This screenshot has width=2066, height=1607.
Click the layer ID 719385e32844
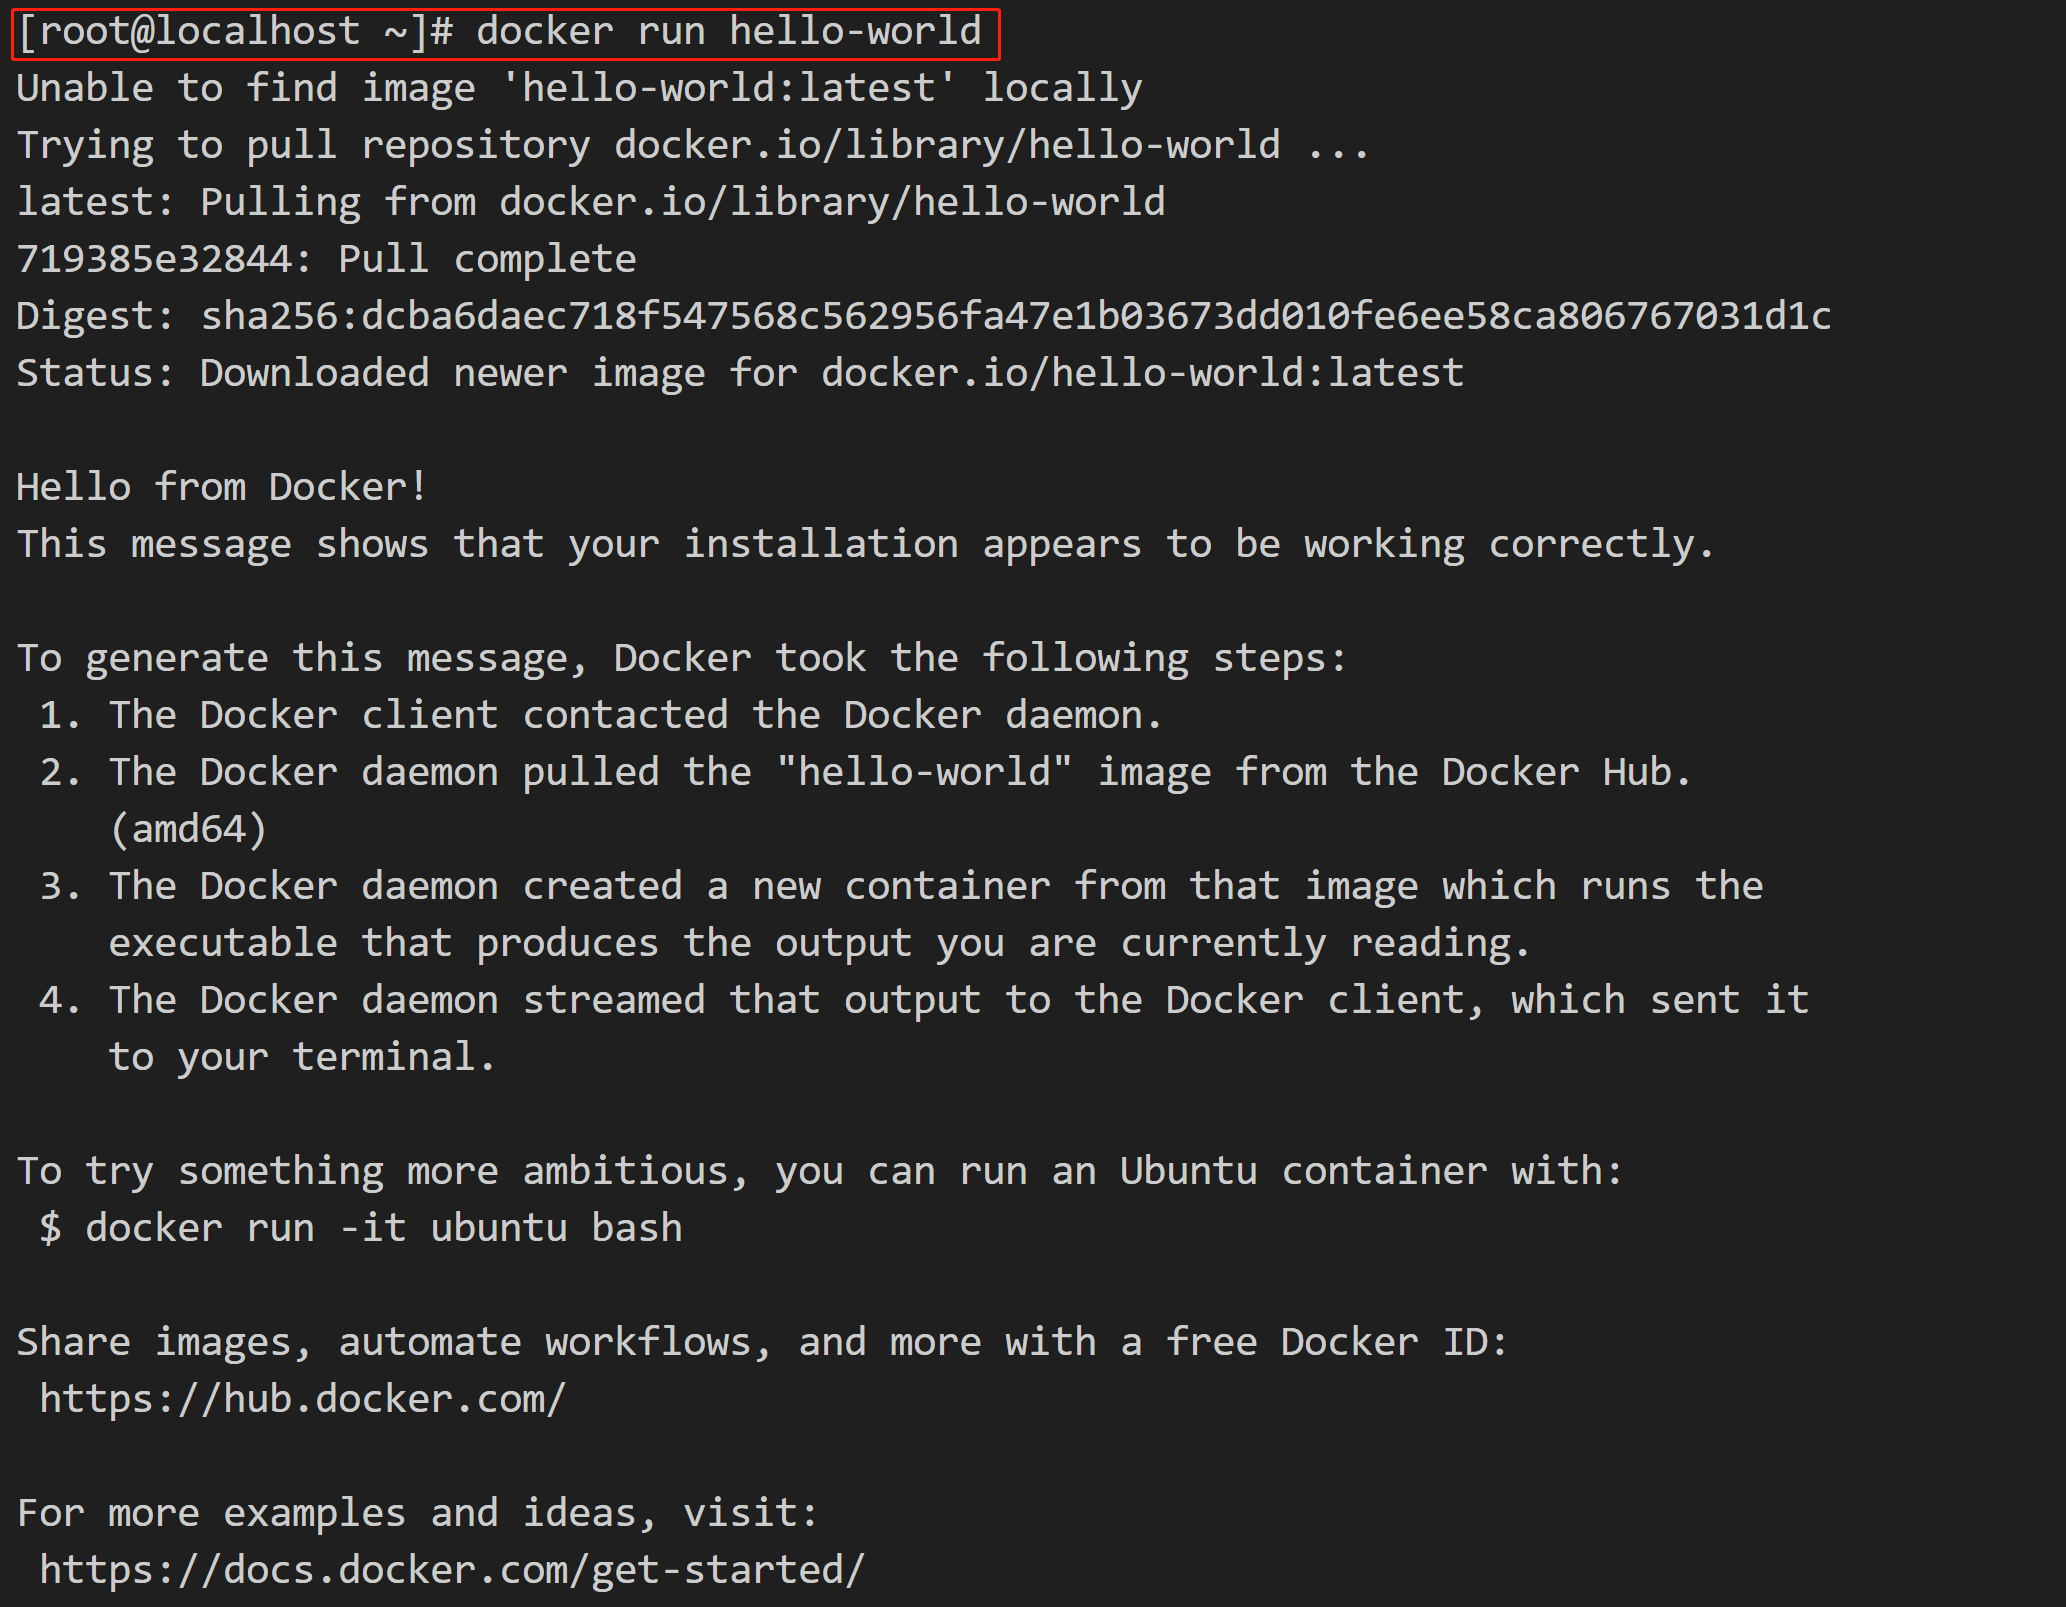154,259
